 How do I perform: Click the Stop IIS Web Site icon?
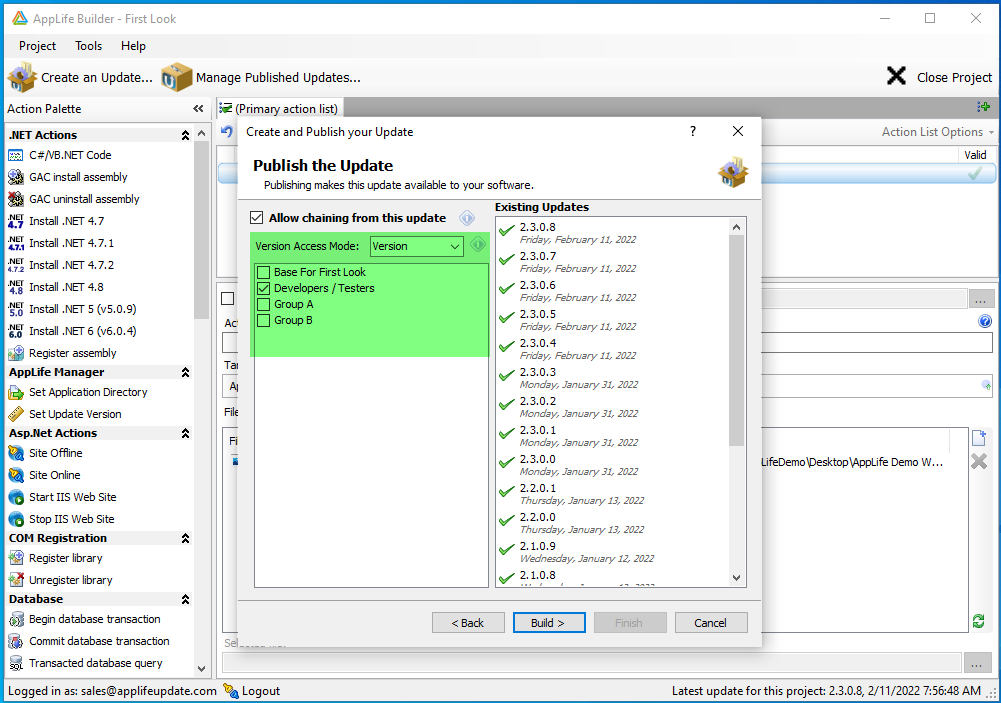16,519
